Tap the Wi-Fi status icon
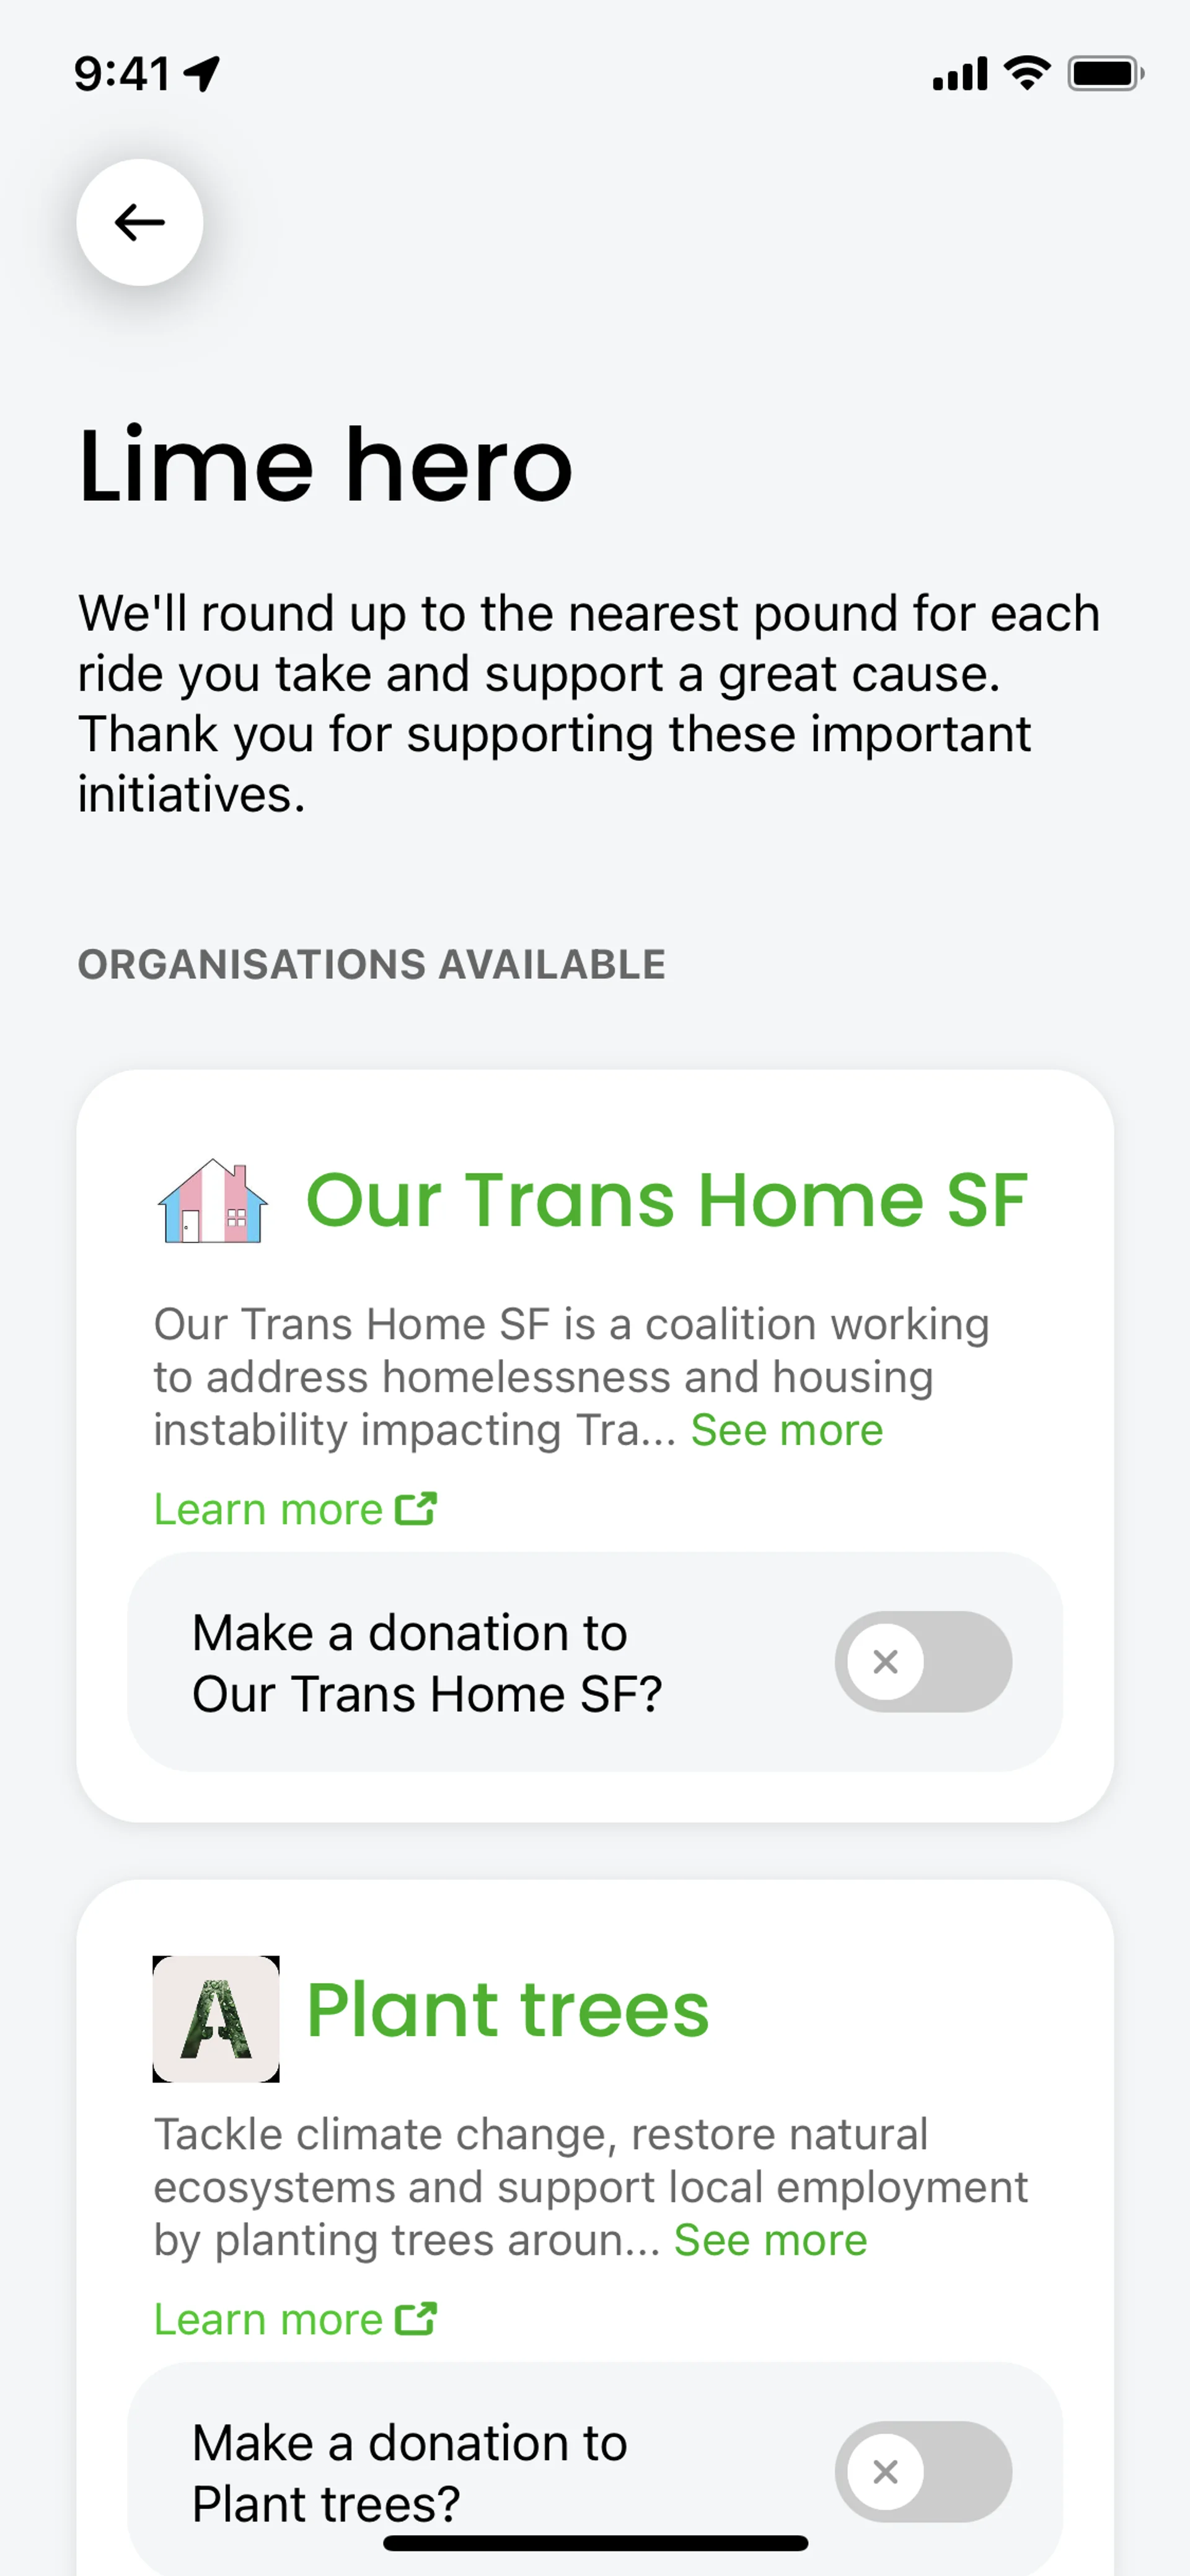 [1027, 73]
